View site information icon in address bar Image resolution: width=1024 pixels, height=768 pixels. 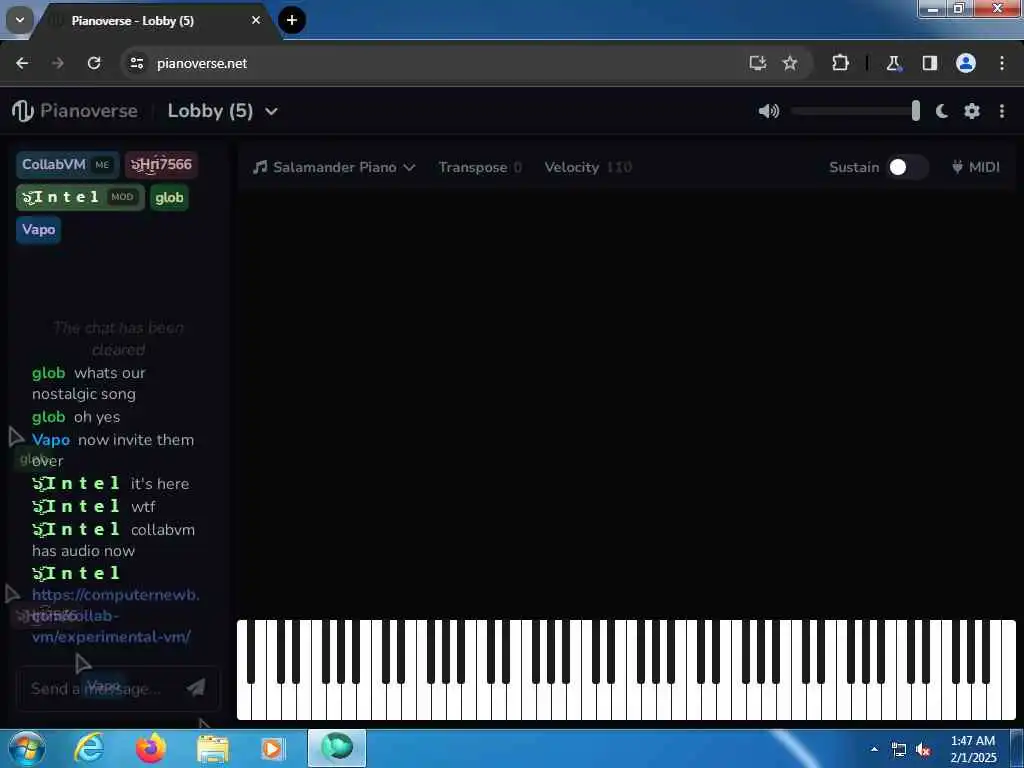pyautogui.click(x=136, y=63)
